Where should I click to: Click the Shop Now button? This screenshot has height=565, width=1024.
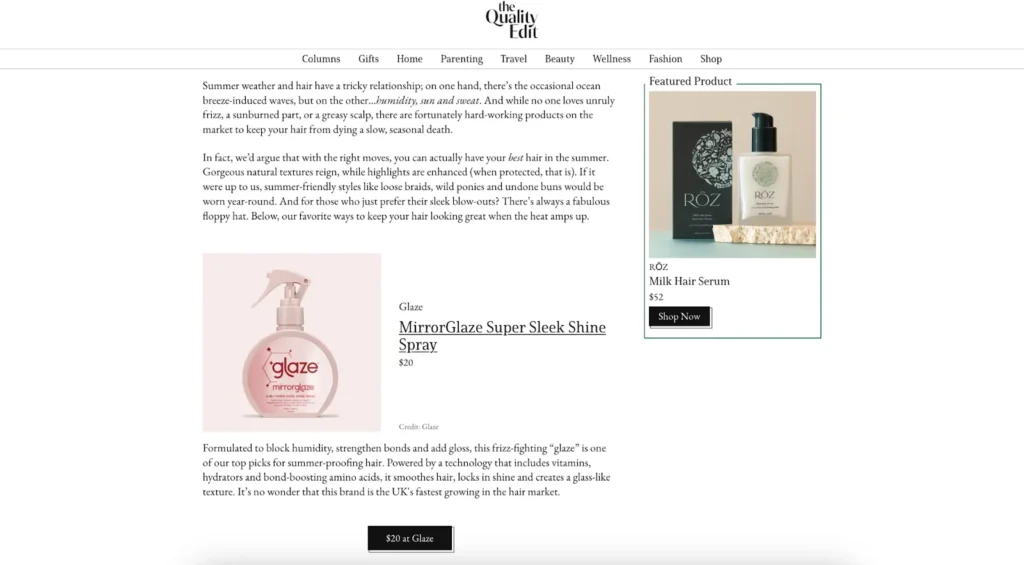click(x=679, y=316)
